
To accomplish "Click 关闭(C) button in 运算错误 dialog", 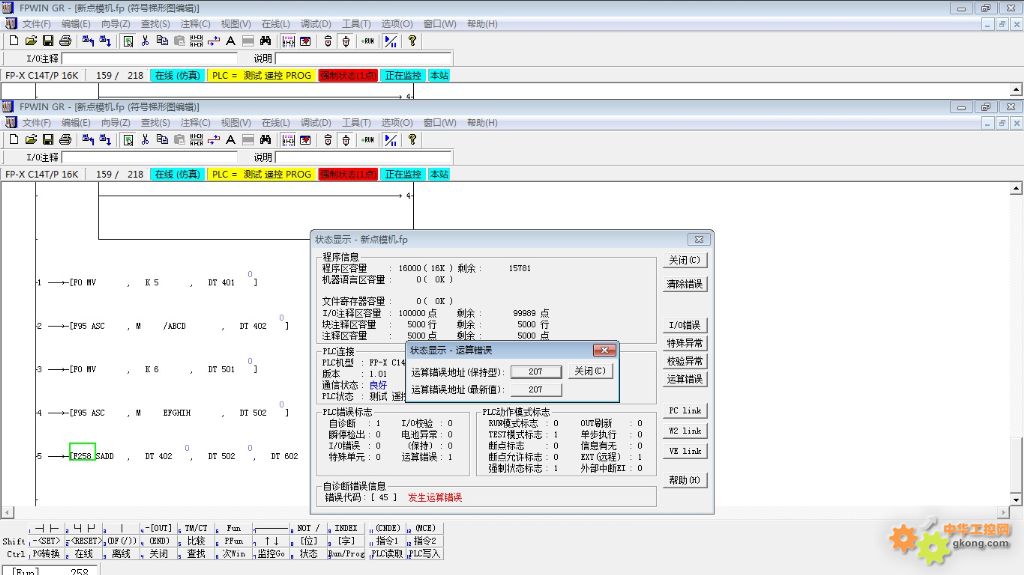I will [590, 370].
